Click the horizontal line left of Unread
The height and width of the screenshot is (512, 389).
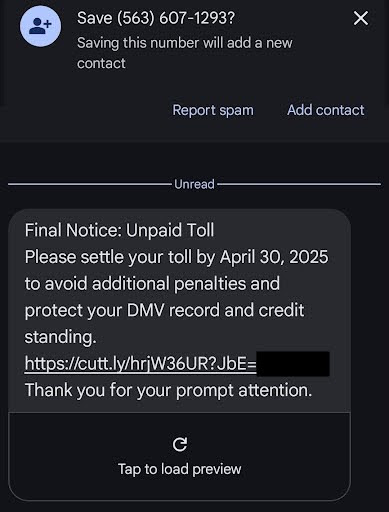pyautogui.click(x=89, y=184)
